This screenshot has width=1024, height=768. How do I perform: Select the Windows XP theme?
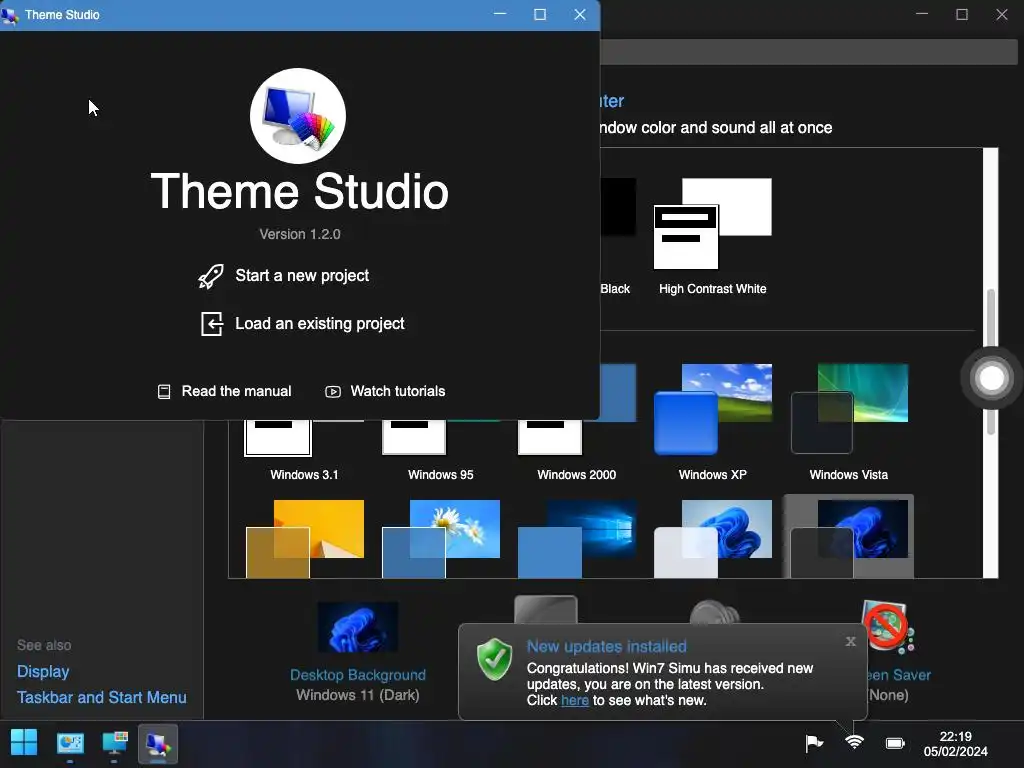point(712,423)
